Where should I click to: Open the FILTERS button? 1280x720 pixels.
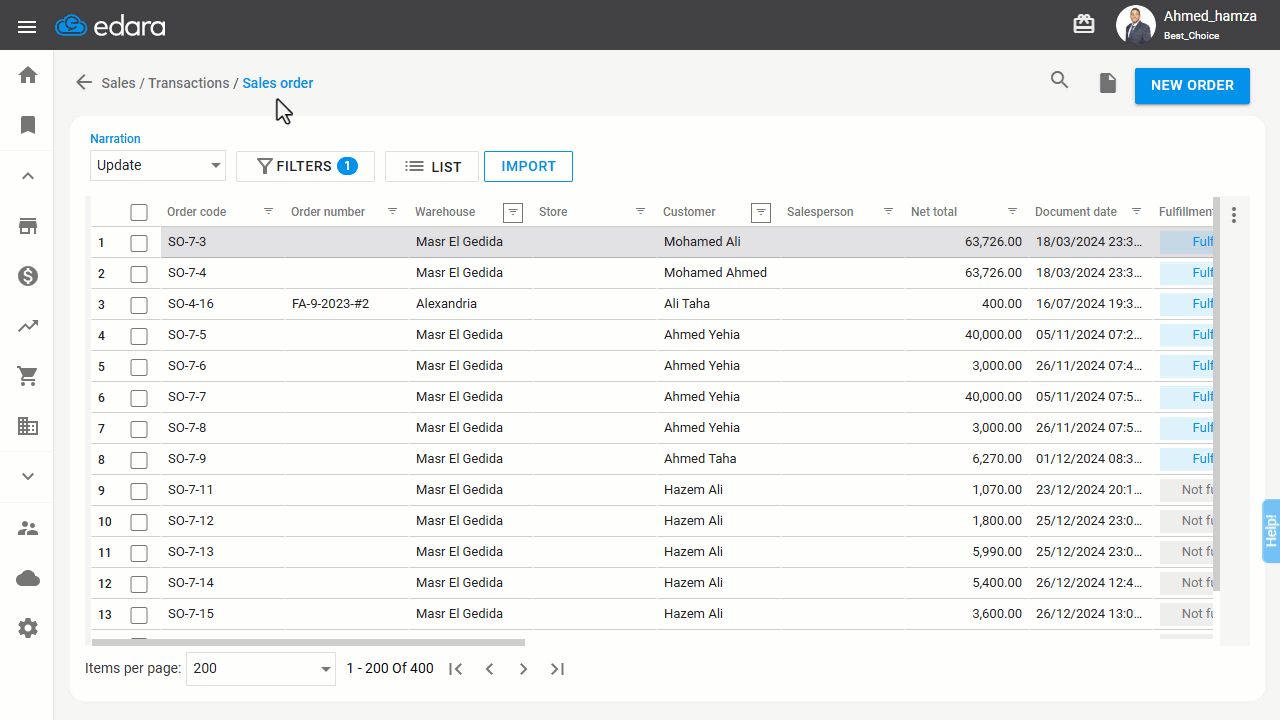coord(305,166)
